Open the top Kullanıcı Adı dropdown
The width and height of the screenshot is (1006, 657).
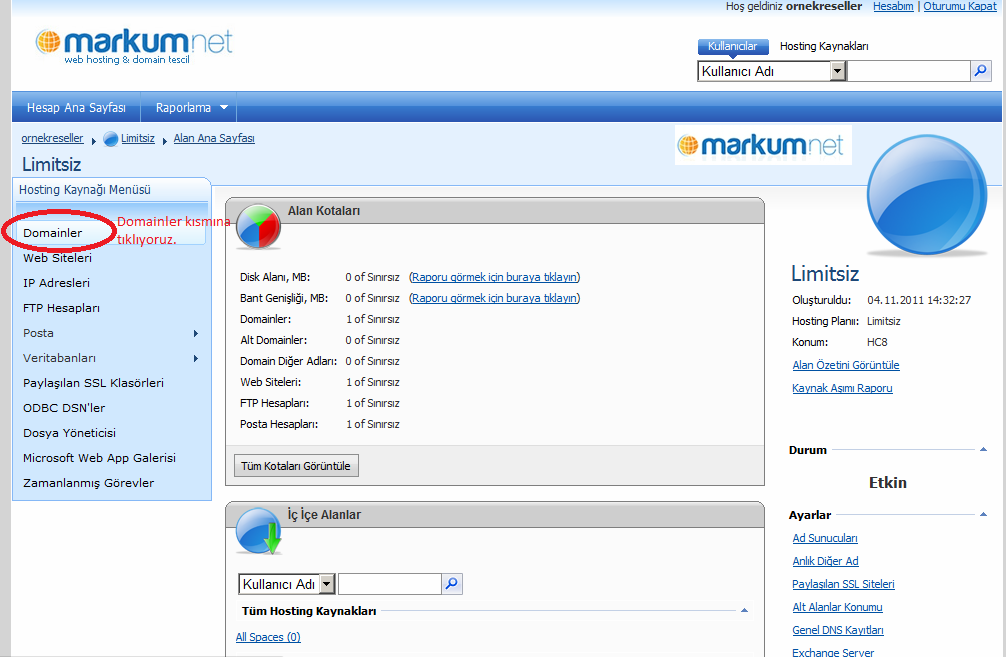(x=837, y=71)
